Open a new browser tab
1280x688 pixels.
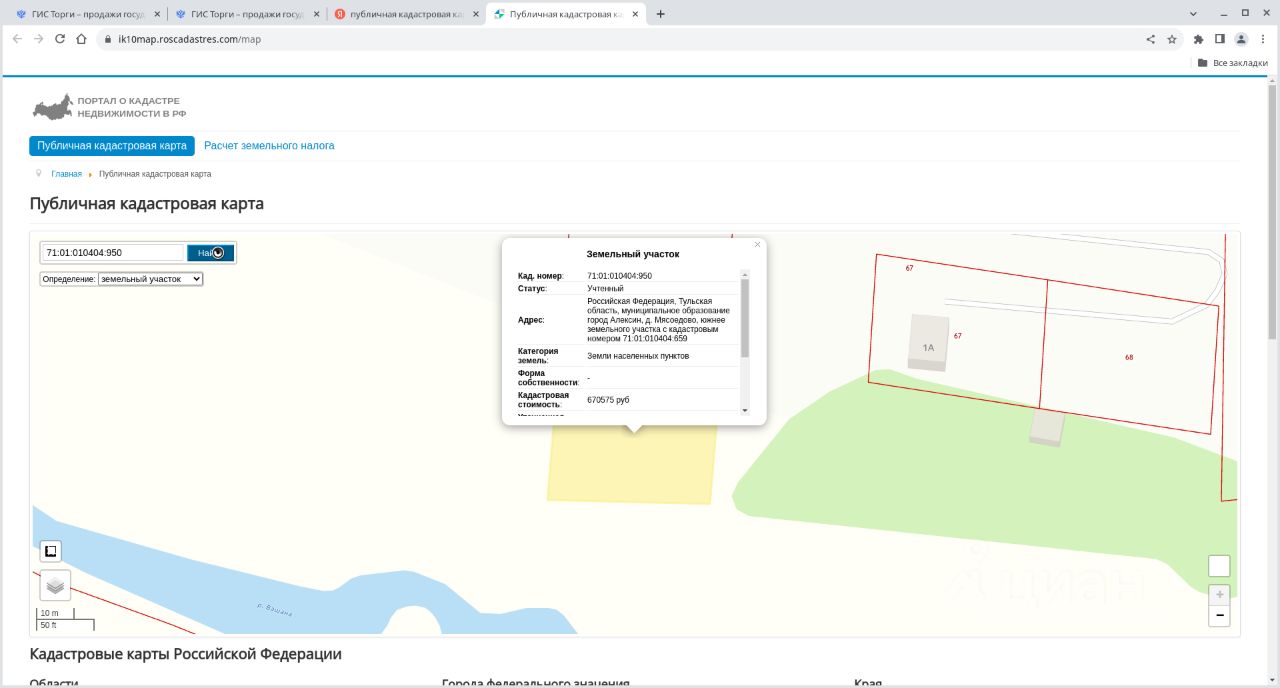(661, 14)
